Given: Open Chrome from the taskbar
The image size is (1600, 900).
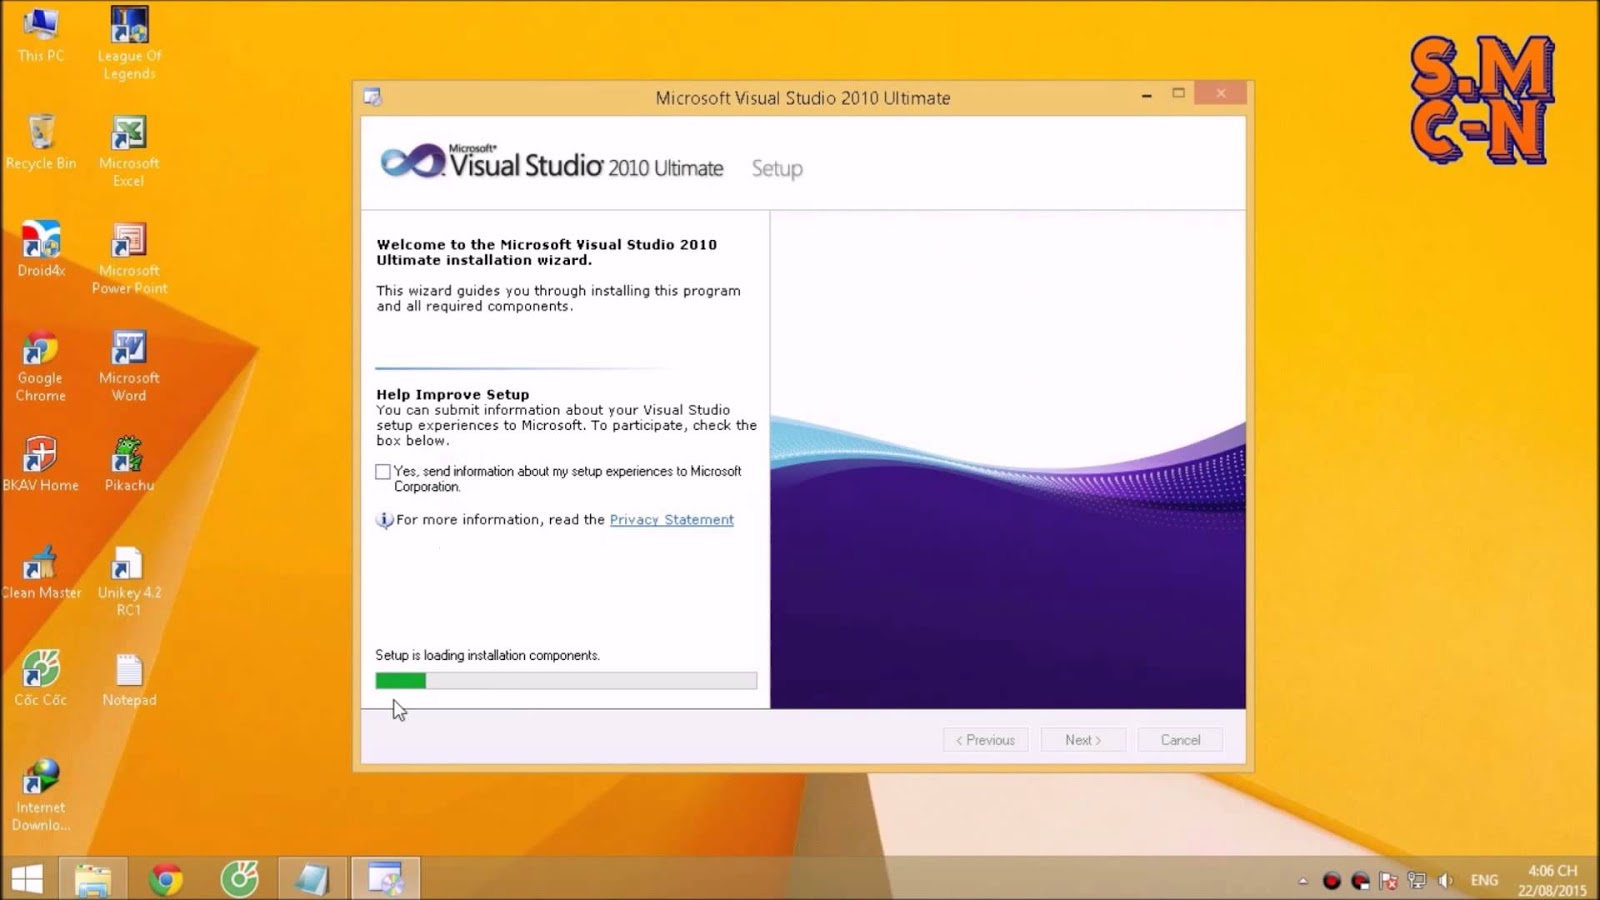Looking at the screenshot, I should [x=166, y=879].
